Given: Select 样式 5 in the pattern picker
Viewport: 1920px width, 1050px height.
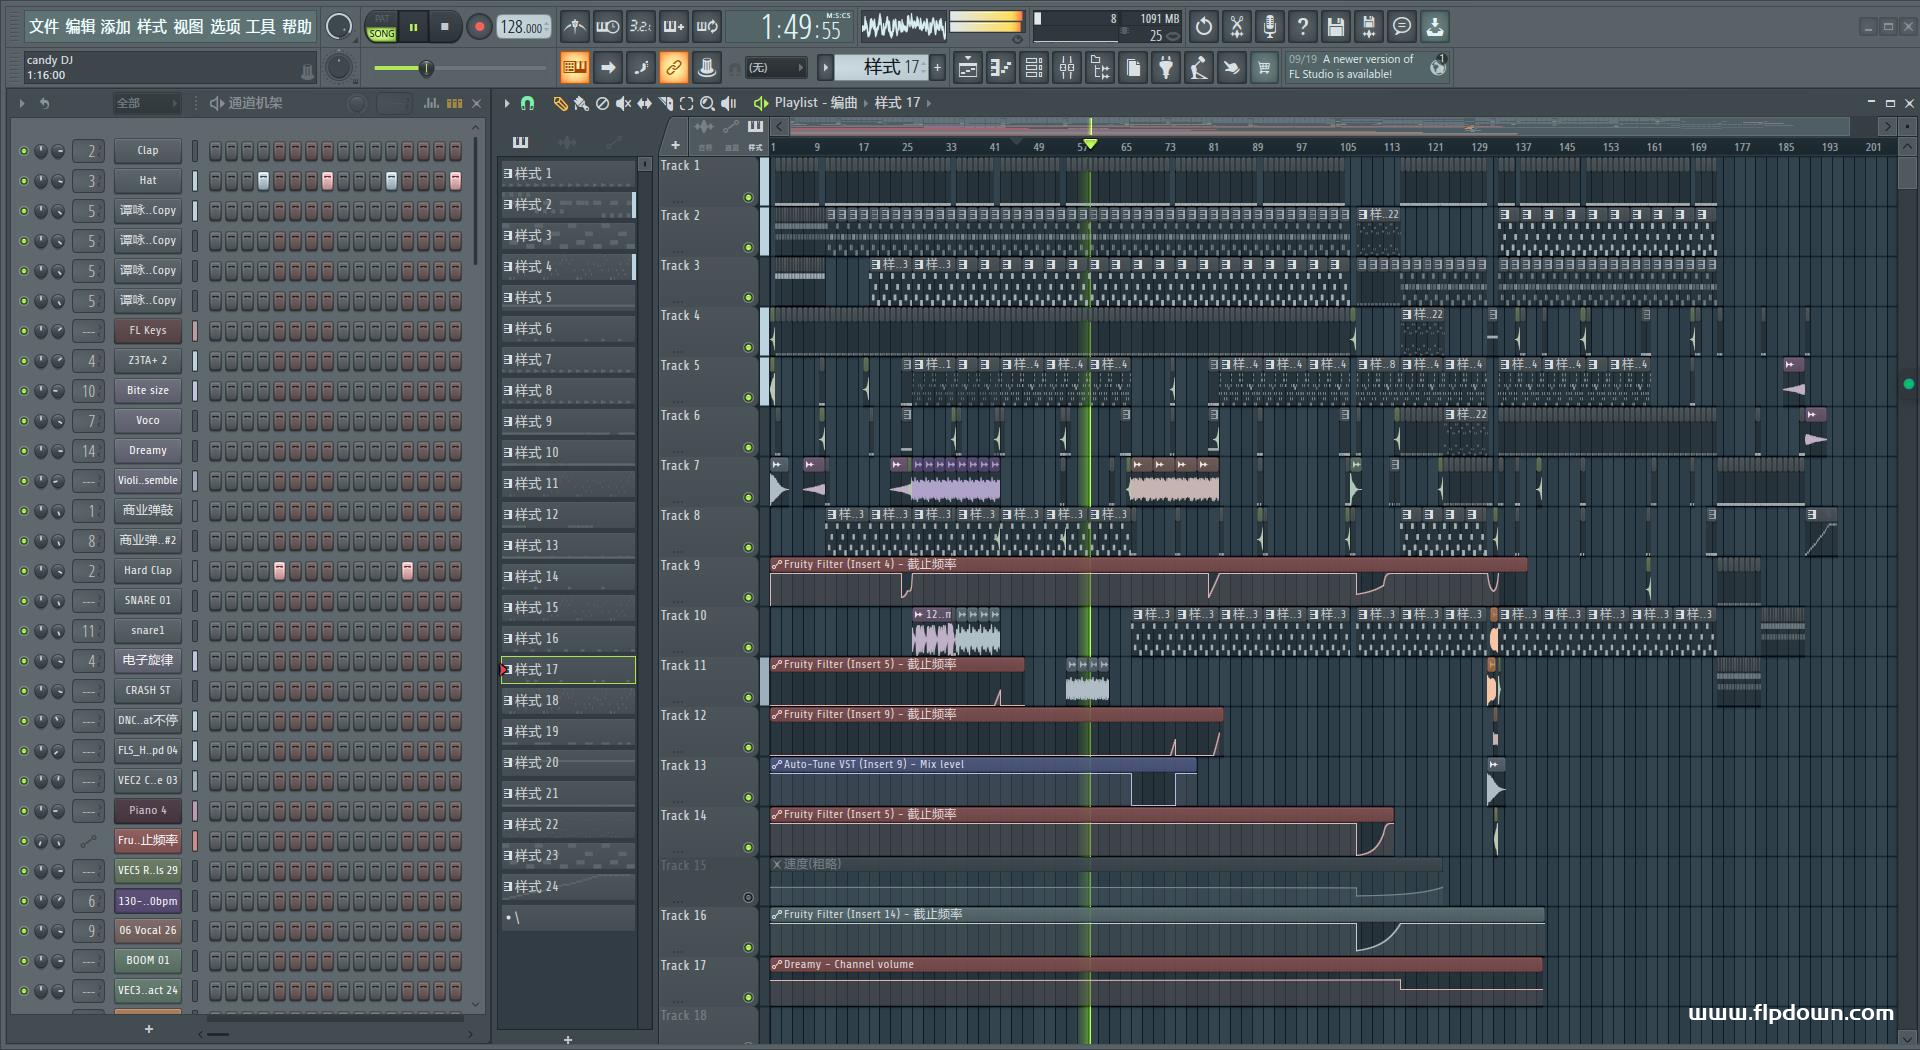Looking at the screenshot, I should [x=567, y=298].
